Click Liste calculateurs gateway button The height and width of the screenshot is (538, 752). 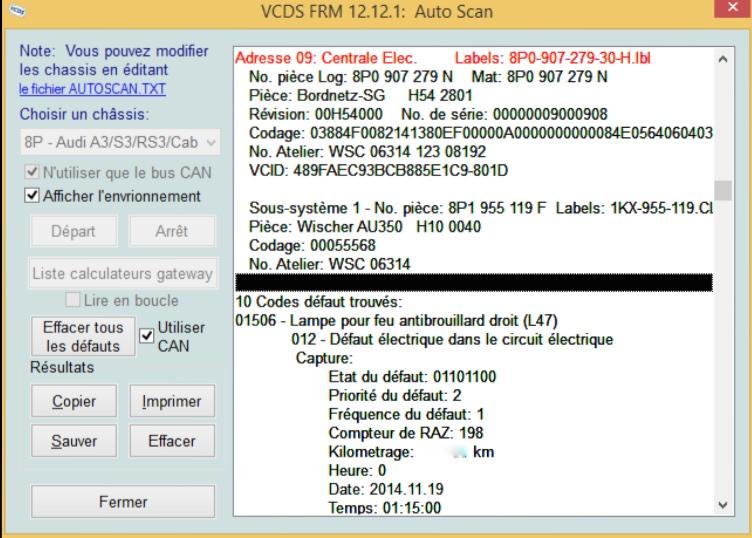(x=123, y=273)
